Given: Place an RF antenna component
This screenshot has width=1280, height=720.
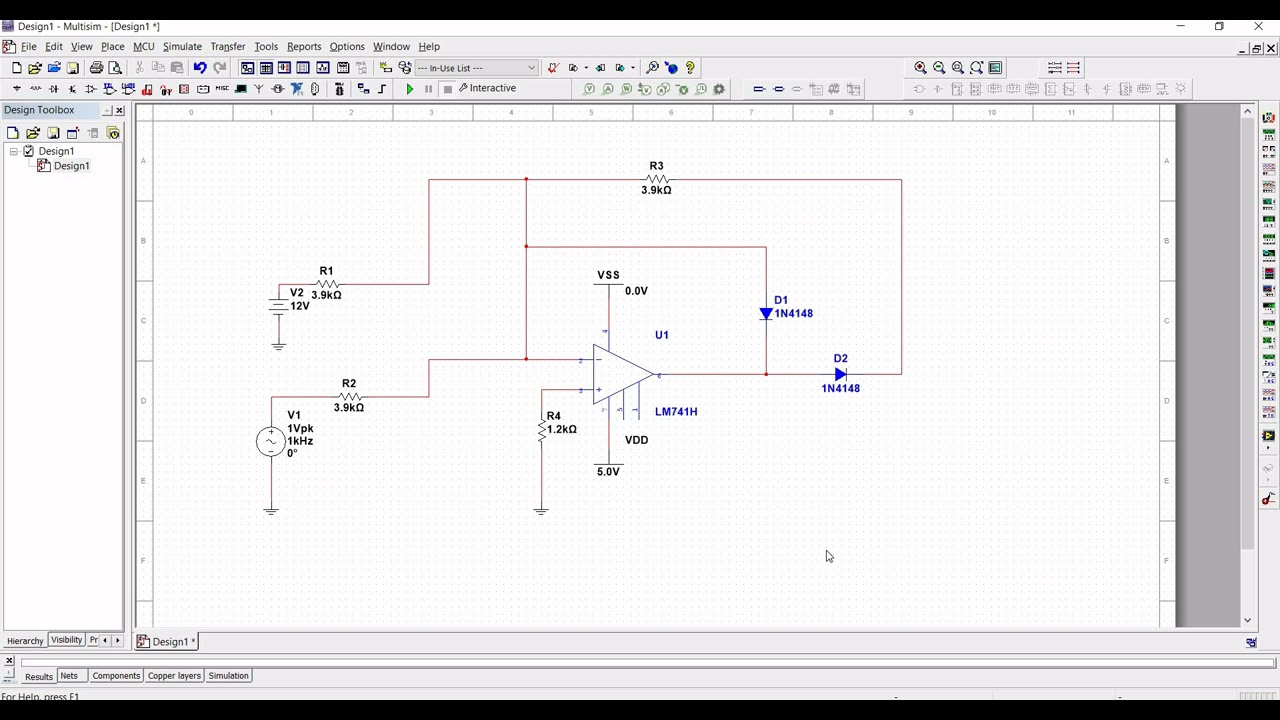Looking at the screenshot, I should tap(259, 89).
